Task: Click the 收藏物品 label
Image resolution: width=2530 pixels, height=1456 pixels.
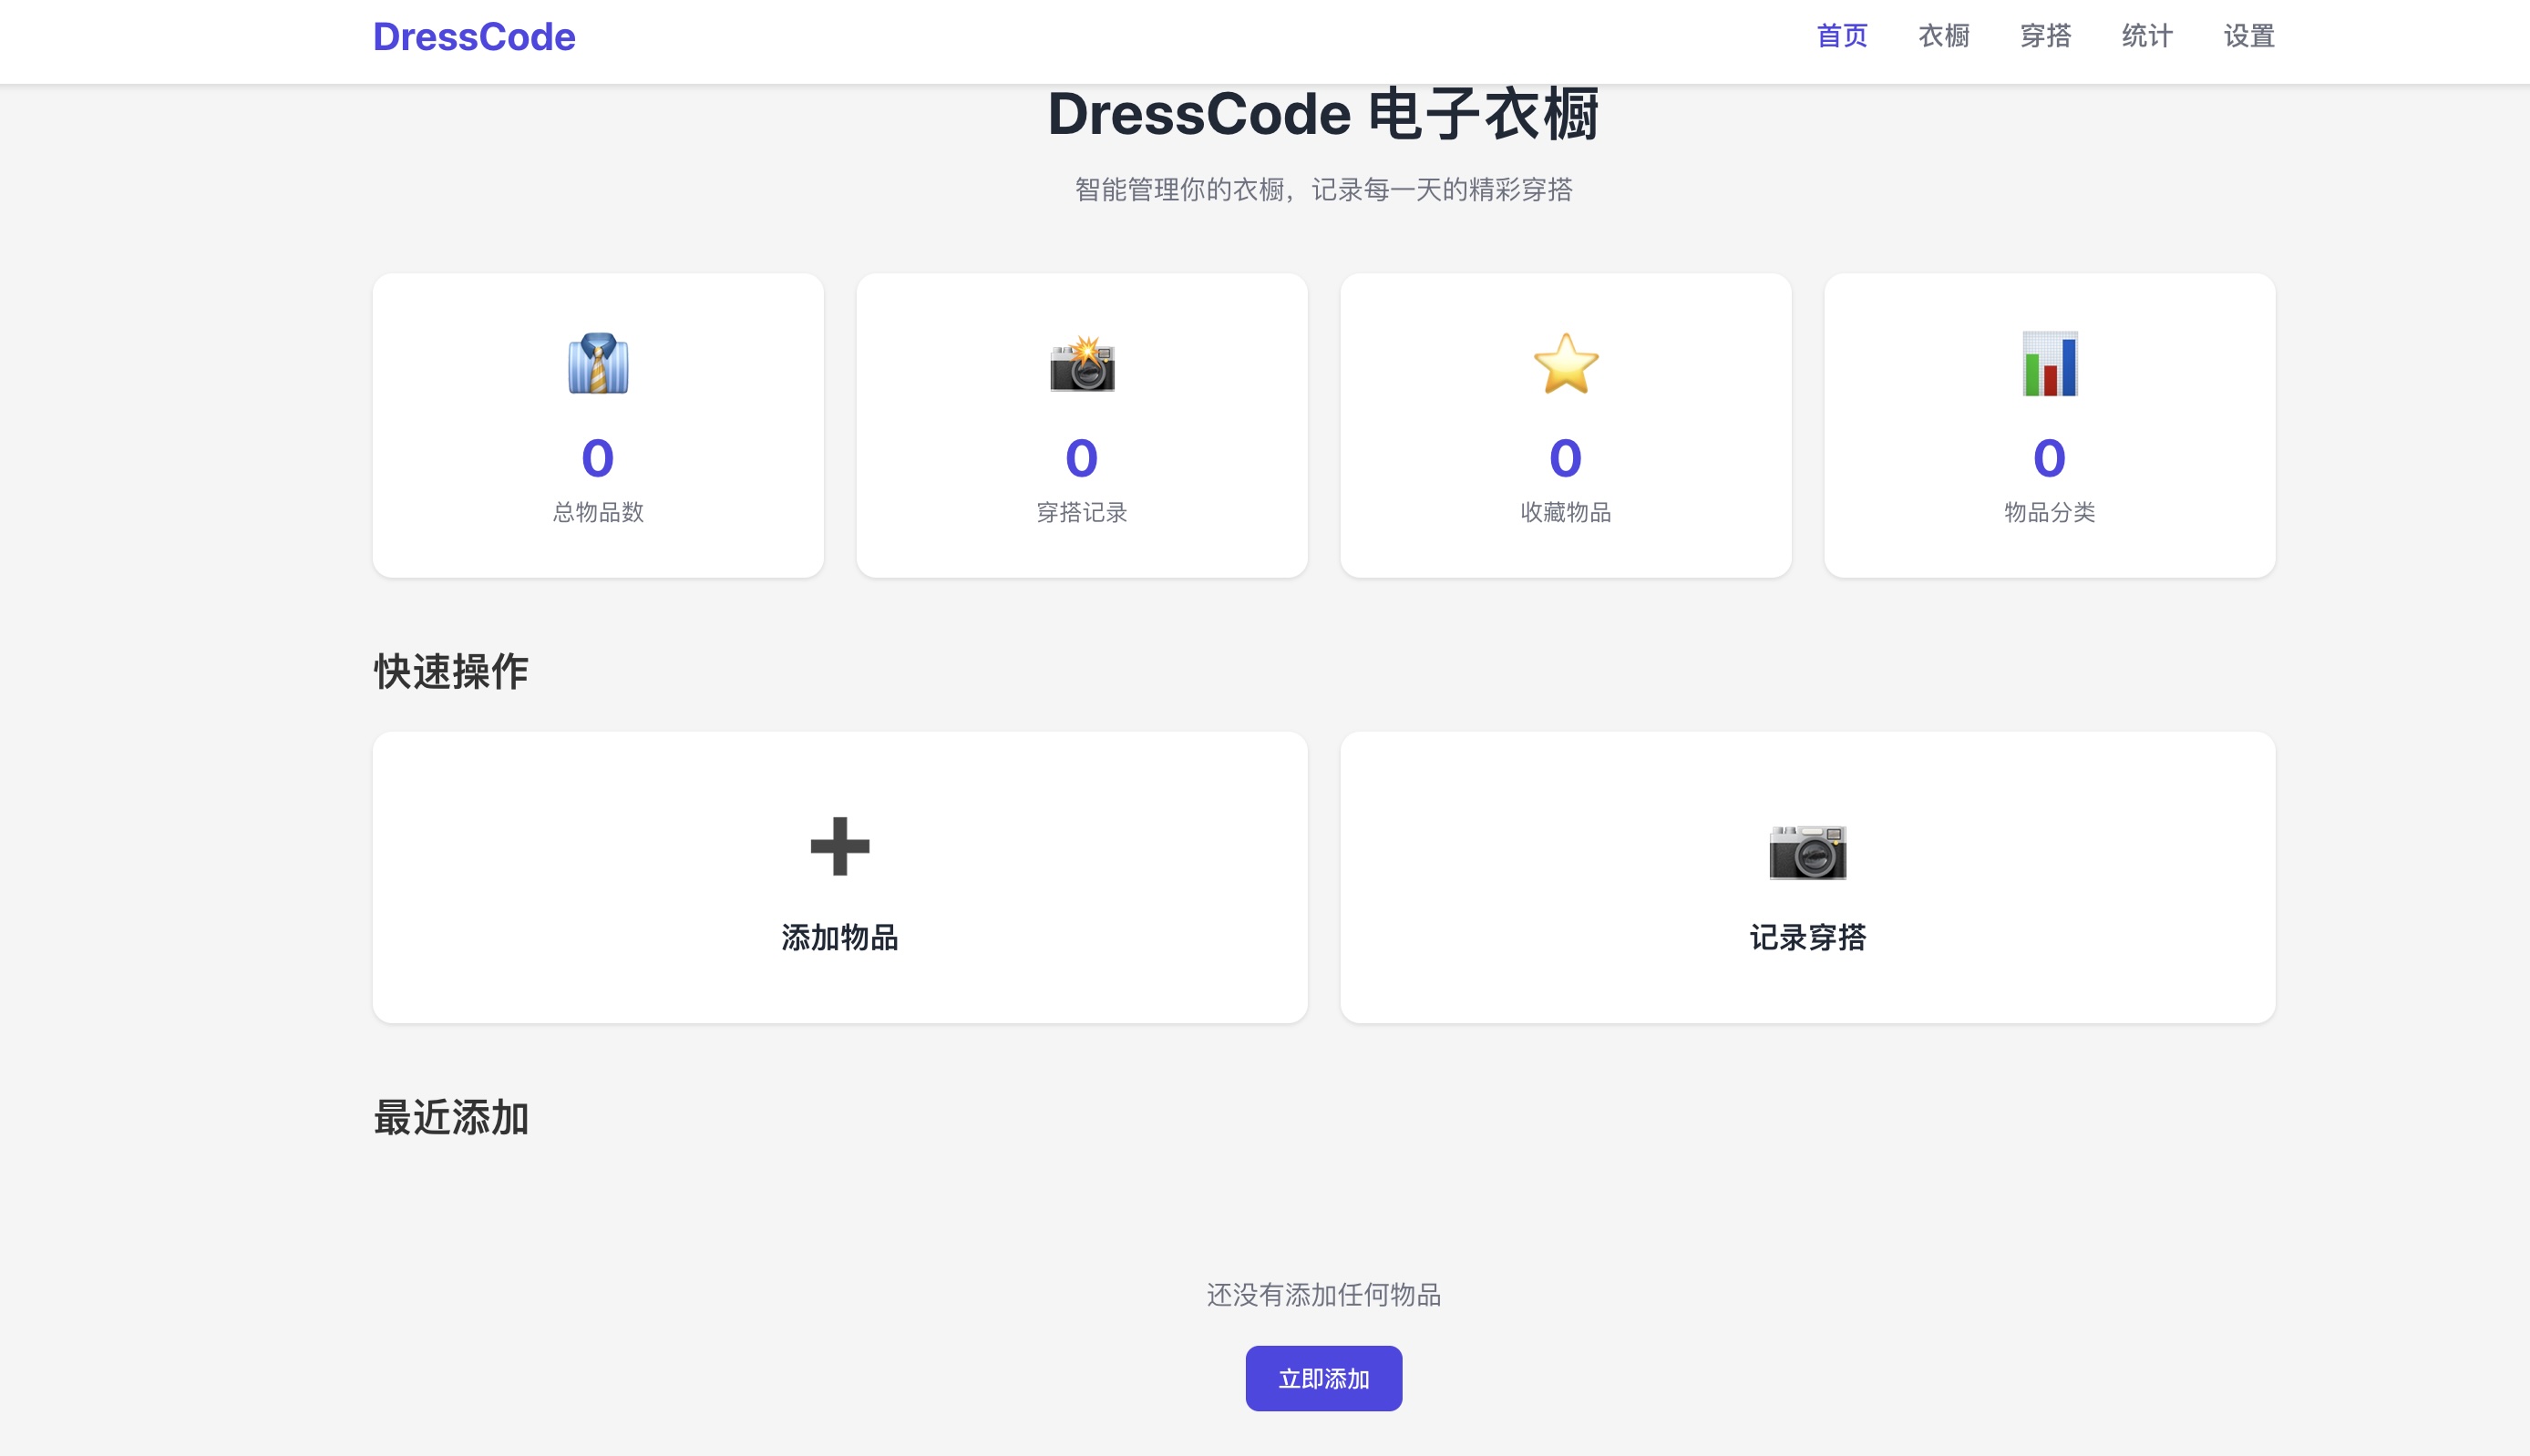Action: tap(1565, 512)
